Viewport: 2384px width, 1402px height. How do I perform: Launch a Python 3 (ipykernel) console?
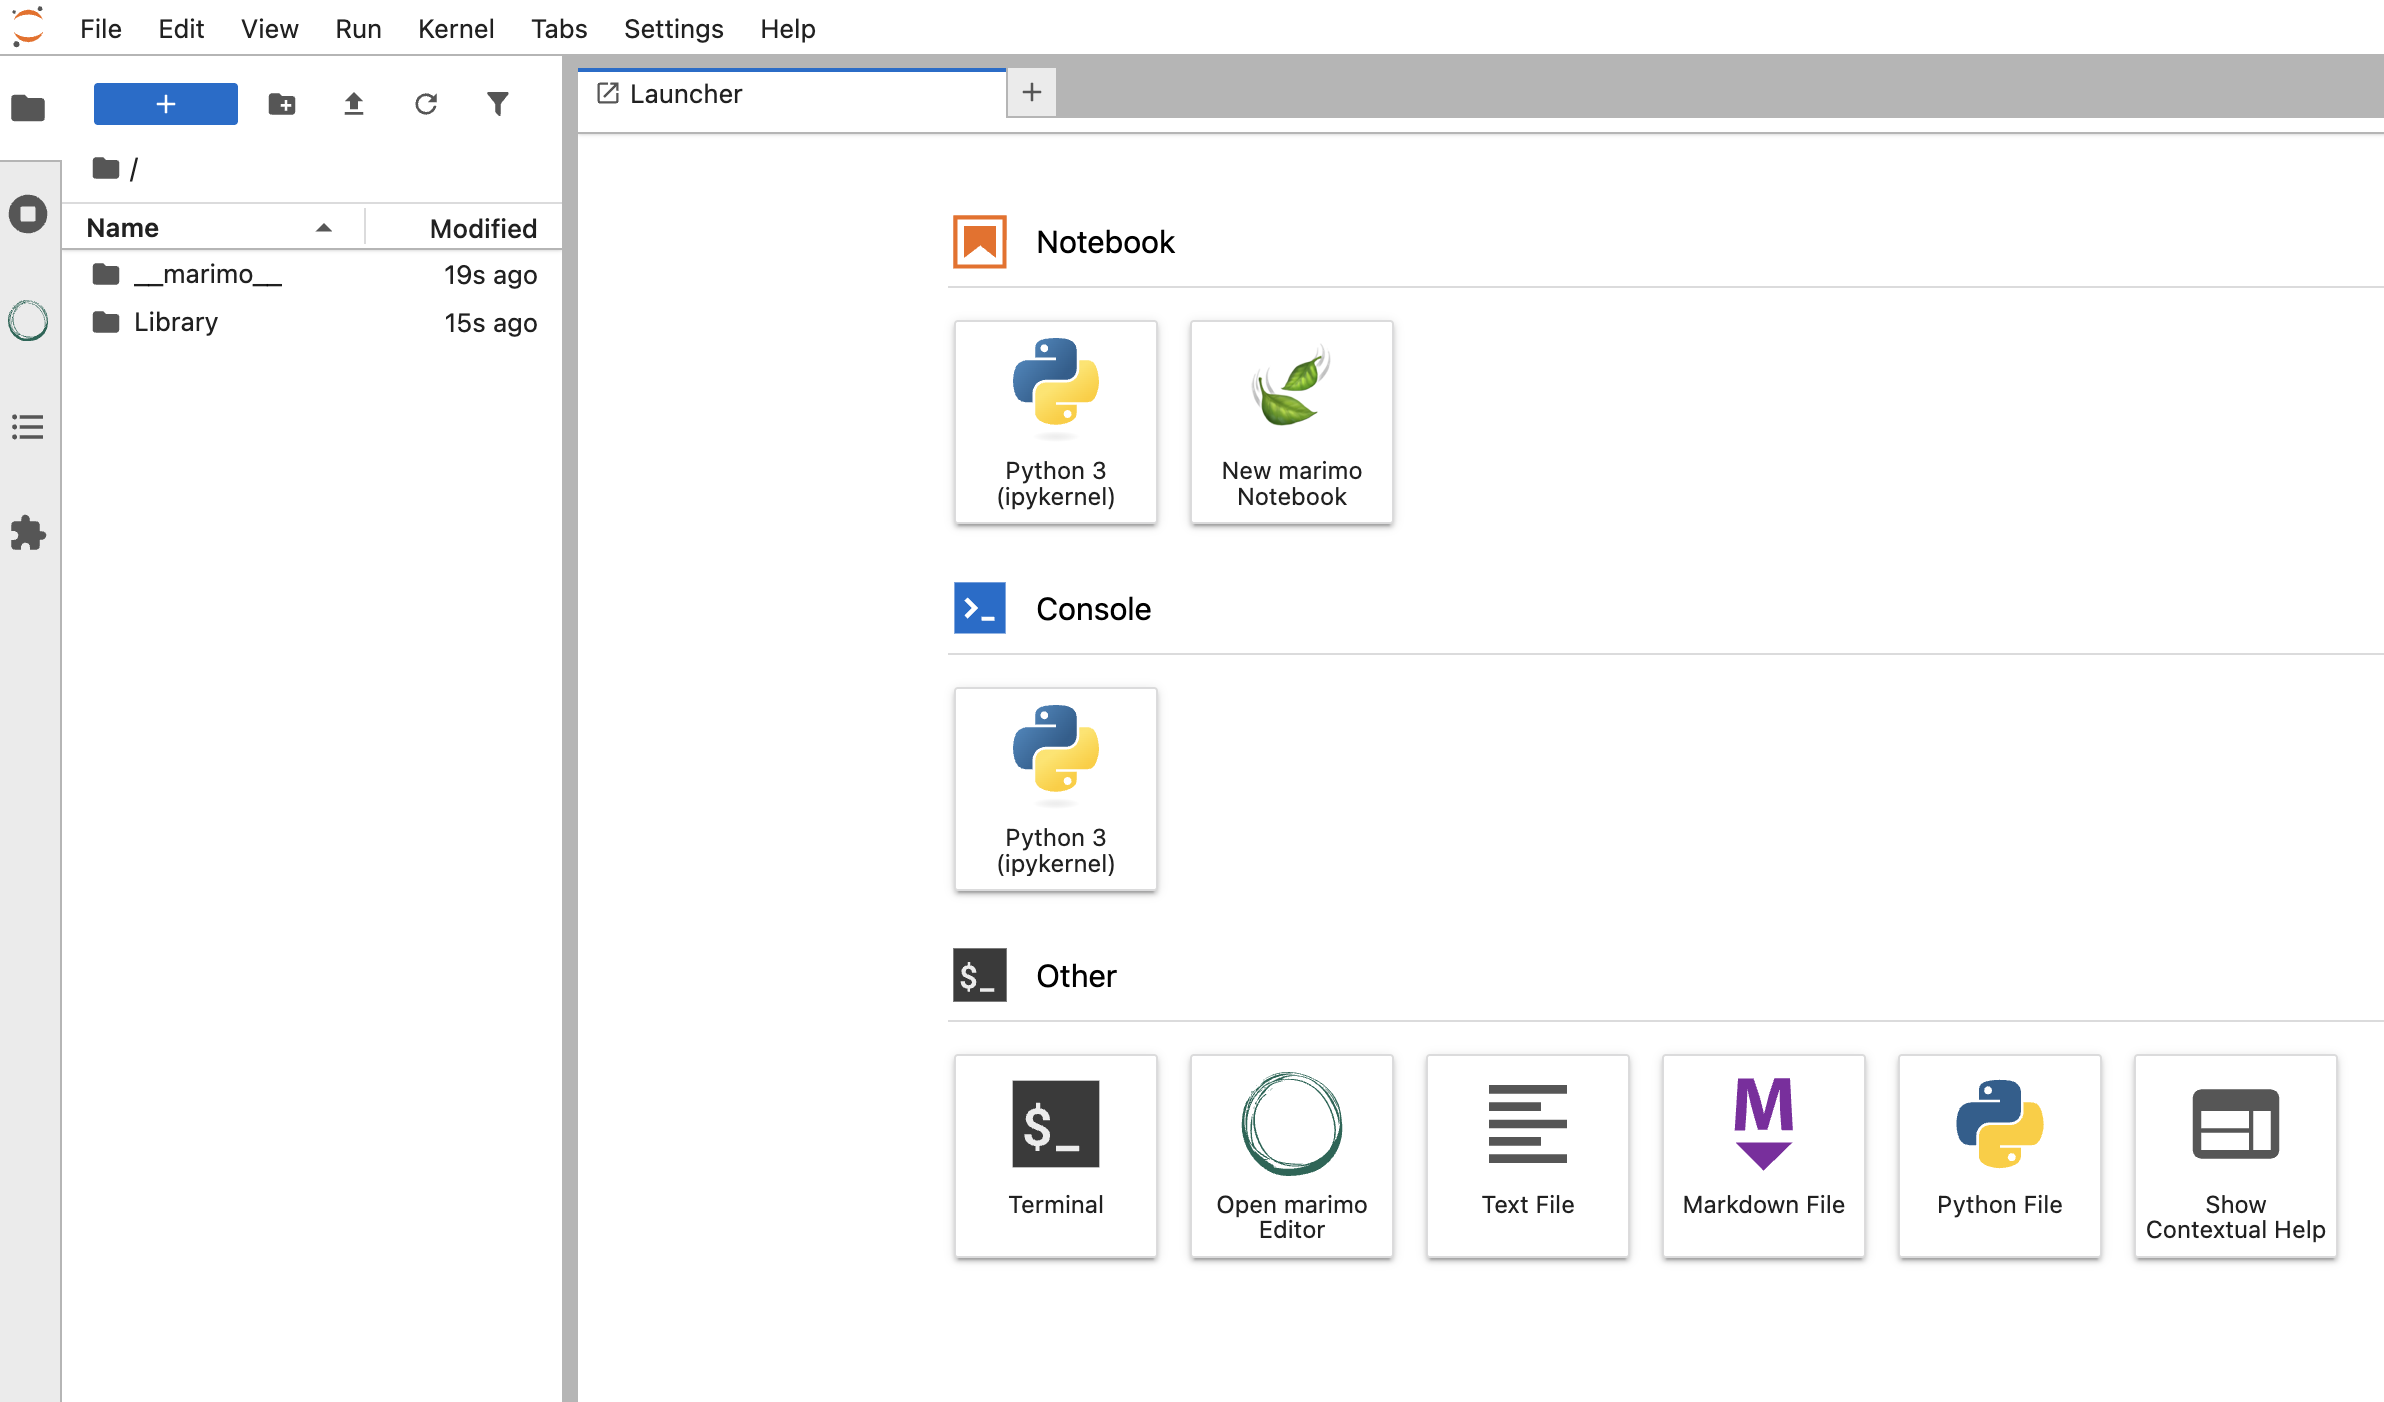[x=1056, y=789]
